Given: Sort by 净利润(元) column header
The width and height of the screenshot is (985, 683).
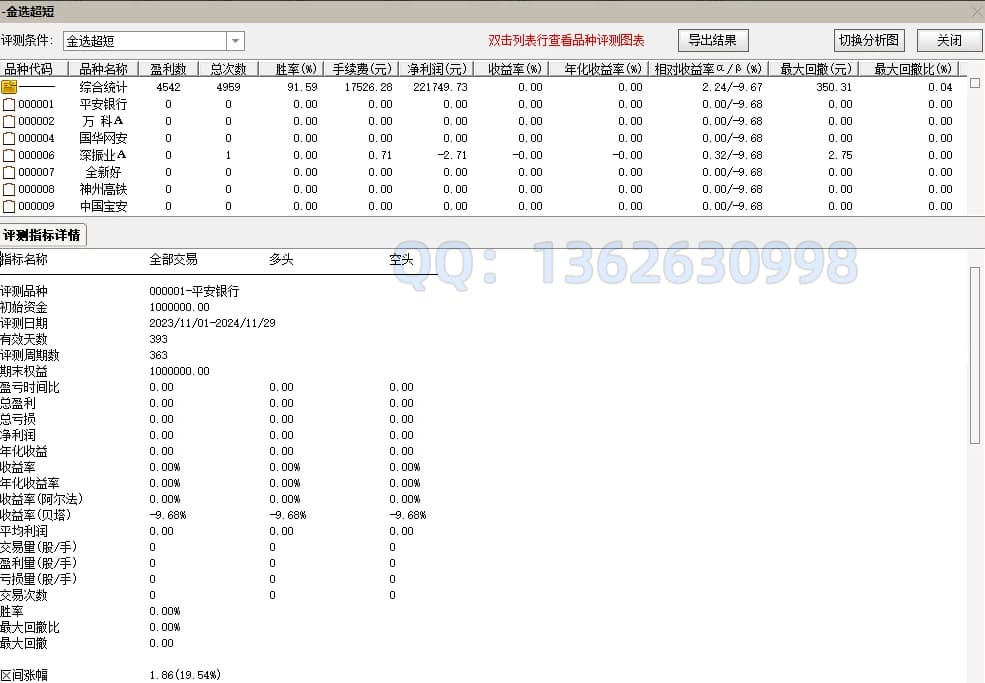Looking at the screenshot, I should coord(437,68).
